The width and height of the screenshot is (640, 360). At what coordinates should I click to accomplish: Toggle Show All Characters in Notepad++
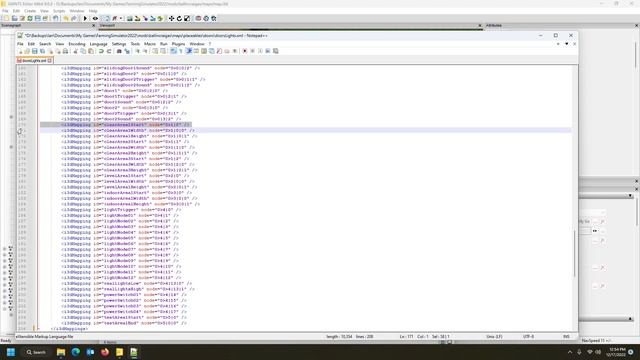click(x=181, y=51)
